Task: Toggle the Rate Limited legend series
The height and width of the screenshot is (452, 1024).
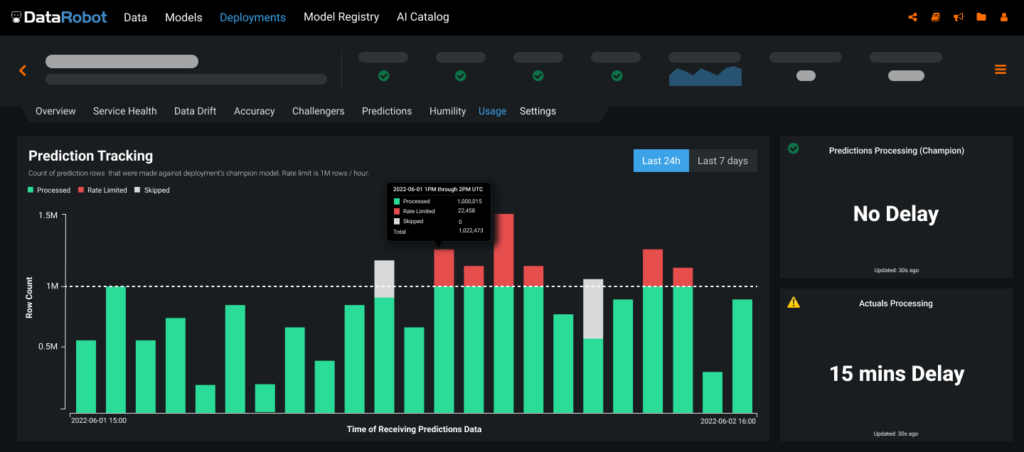Action: point(102,190)
